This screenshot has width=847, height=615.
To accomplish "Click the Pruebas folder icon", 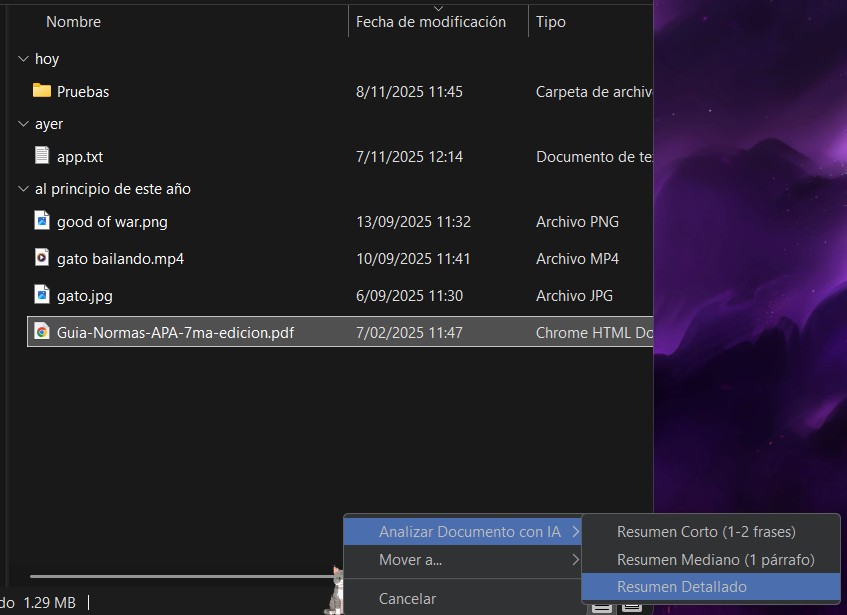I will pyautogui.click(x=41, y=91).
